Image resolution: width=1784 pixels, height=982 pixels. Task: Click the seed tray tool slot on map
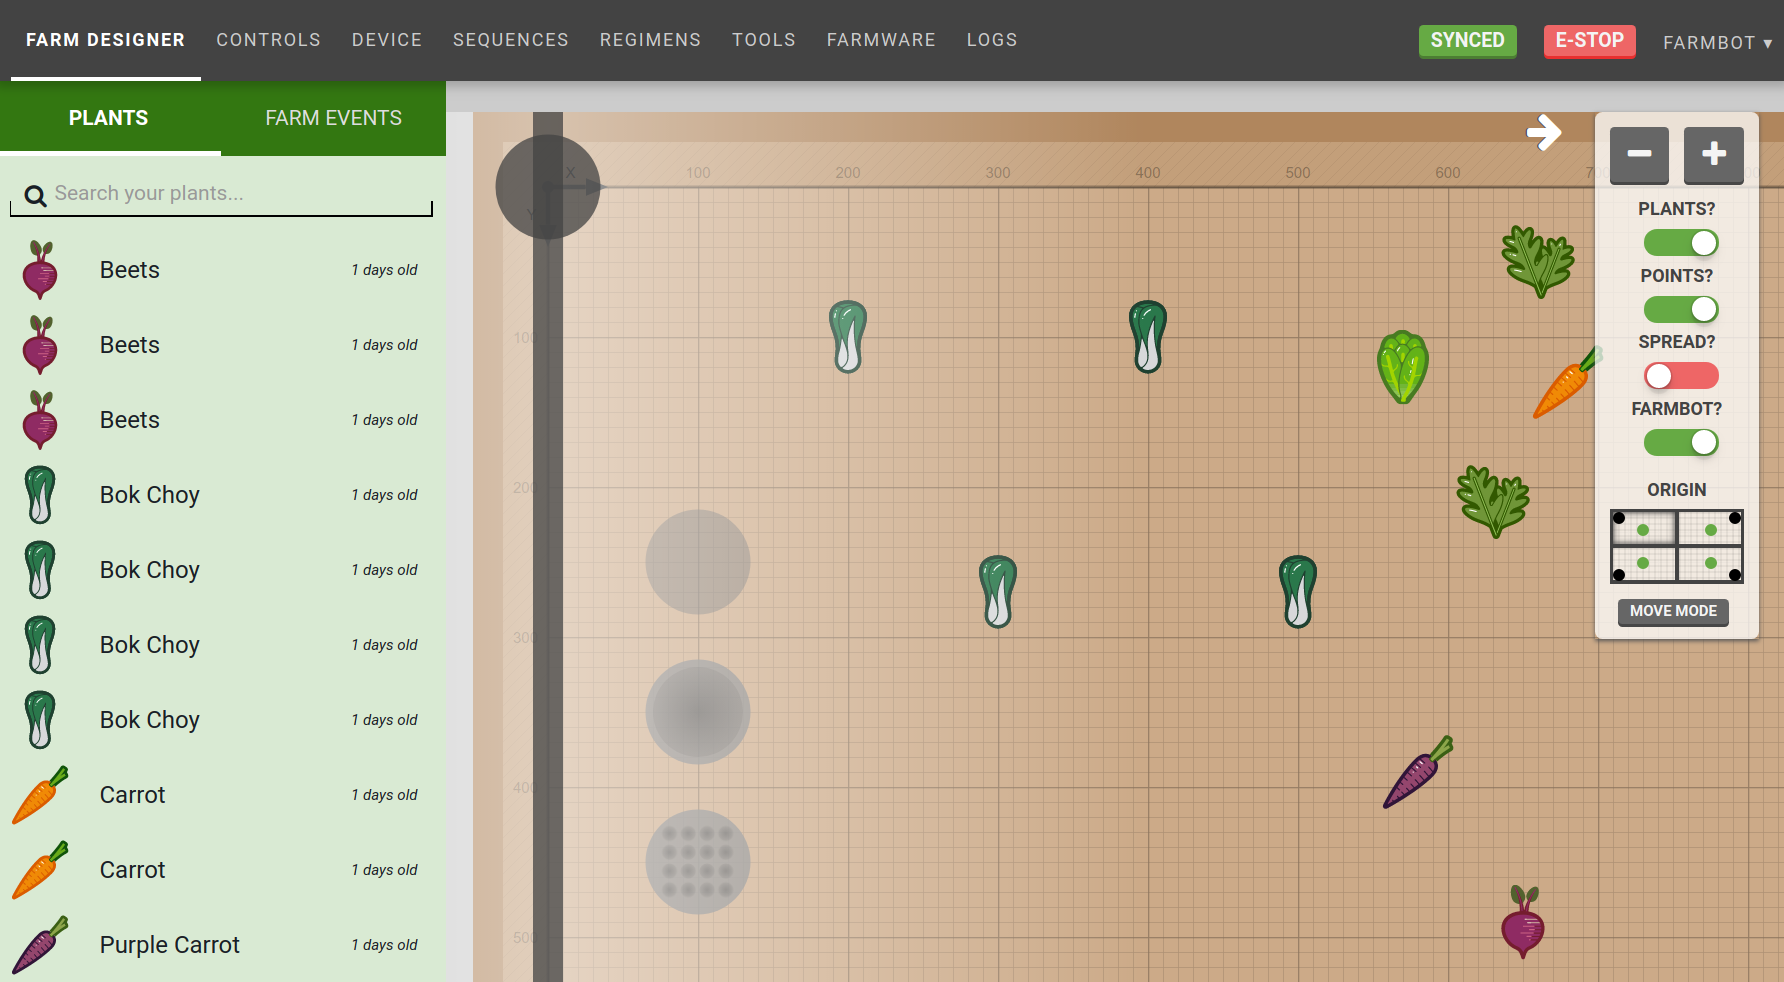[697, 861]
